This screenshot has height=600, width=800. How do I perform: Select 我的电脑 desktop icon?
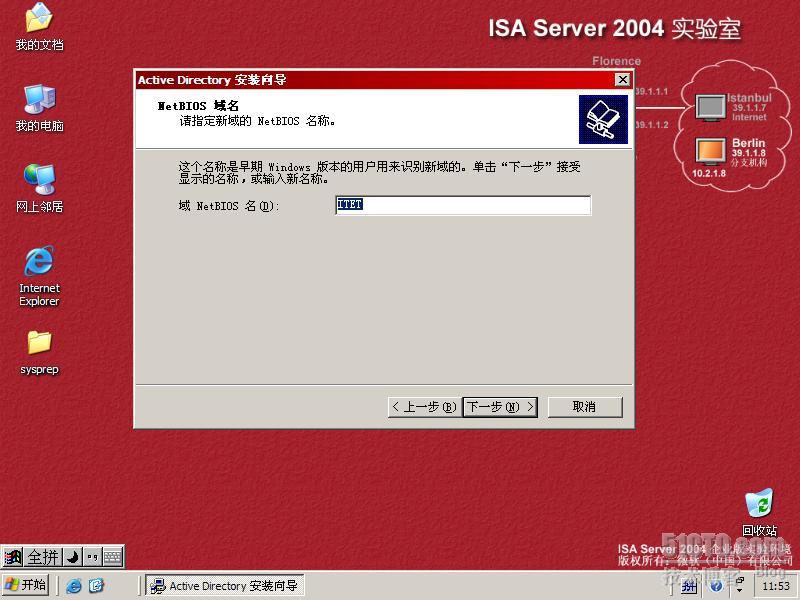[x=39, y=108]
